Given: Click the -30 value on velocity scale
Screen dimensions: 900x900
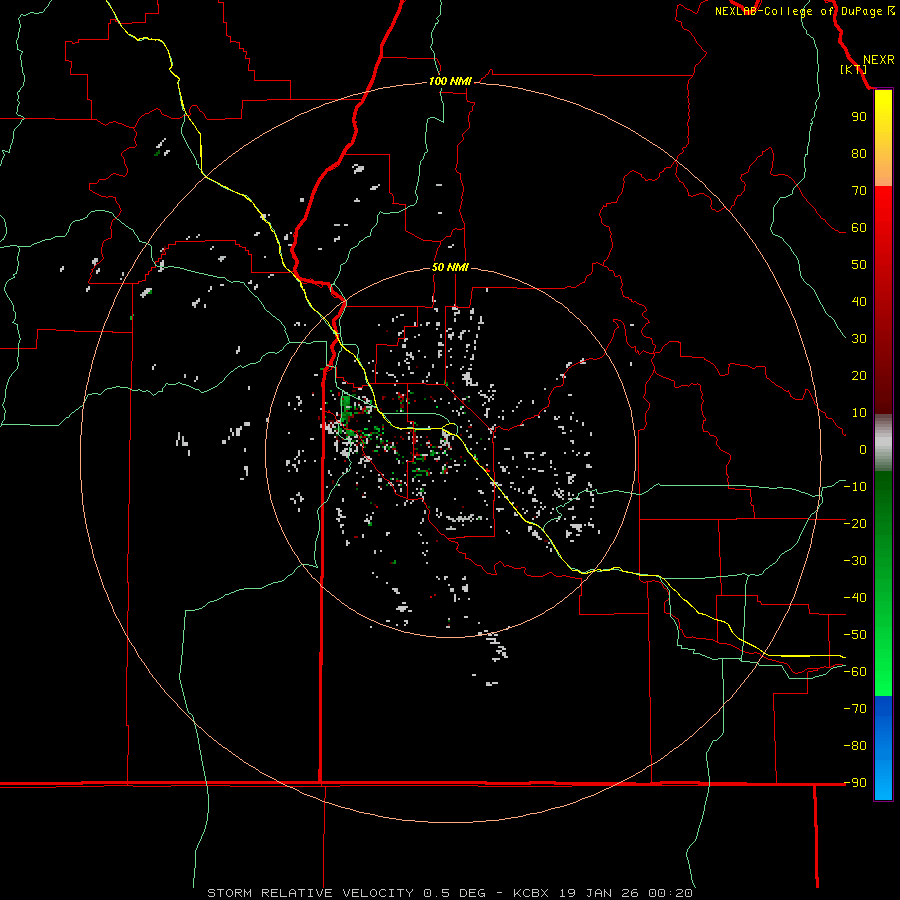Looking at the screenshot, I should (x=855, y=561).
